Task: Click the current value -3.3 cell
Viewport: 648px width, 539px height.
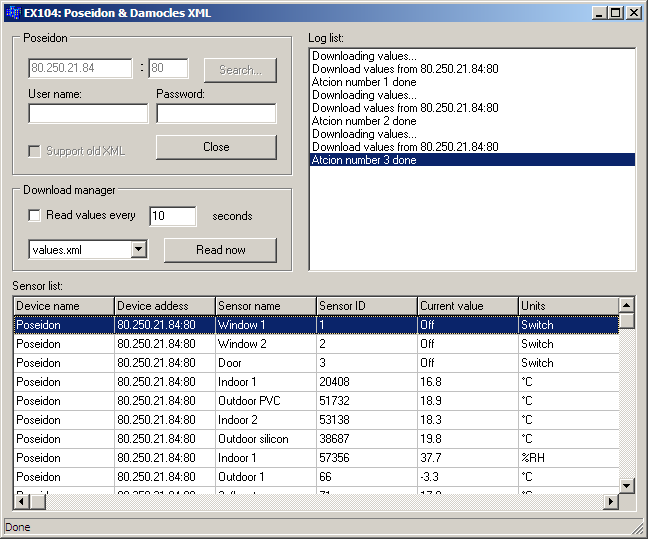Action: (467, 477)
